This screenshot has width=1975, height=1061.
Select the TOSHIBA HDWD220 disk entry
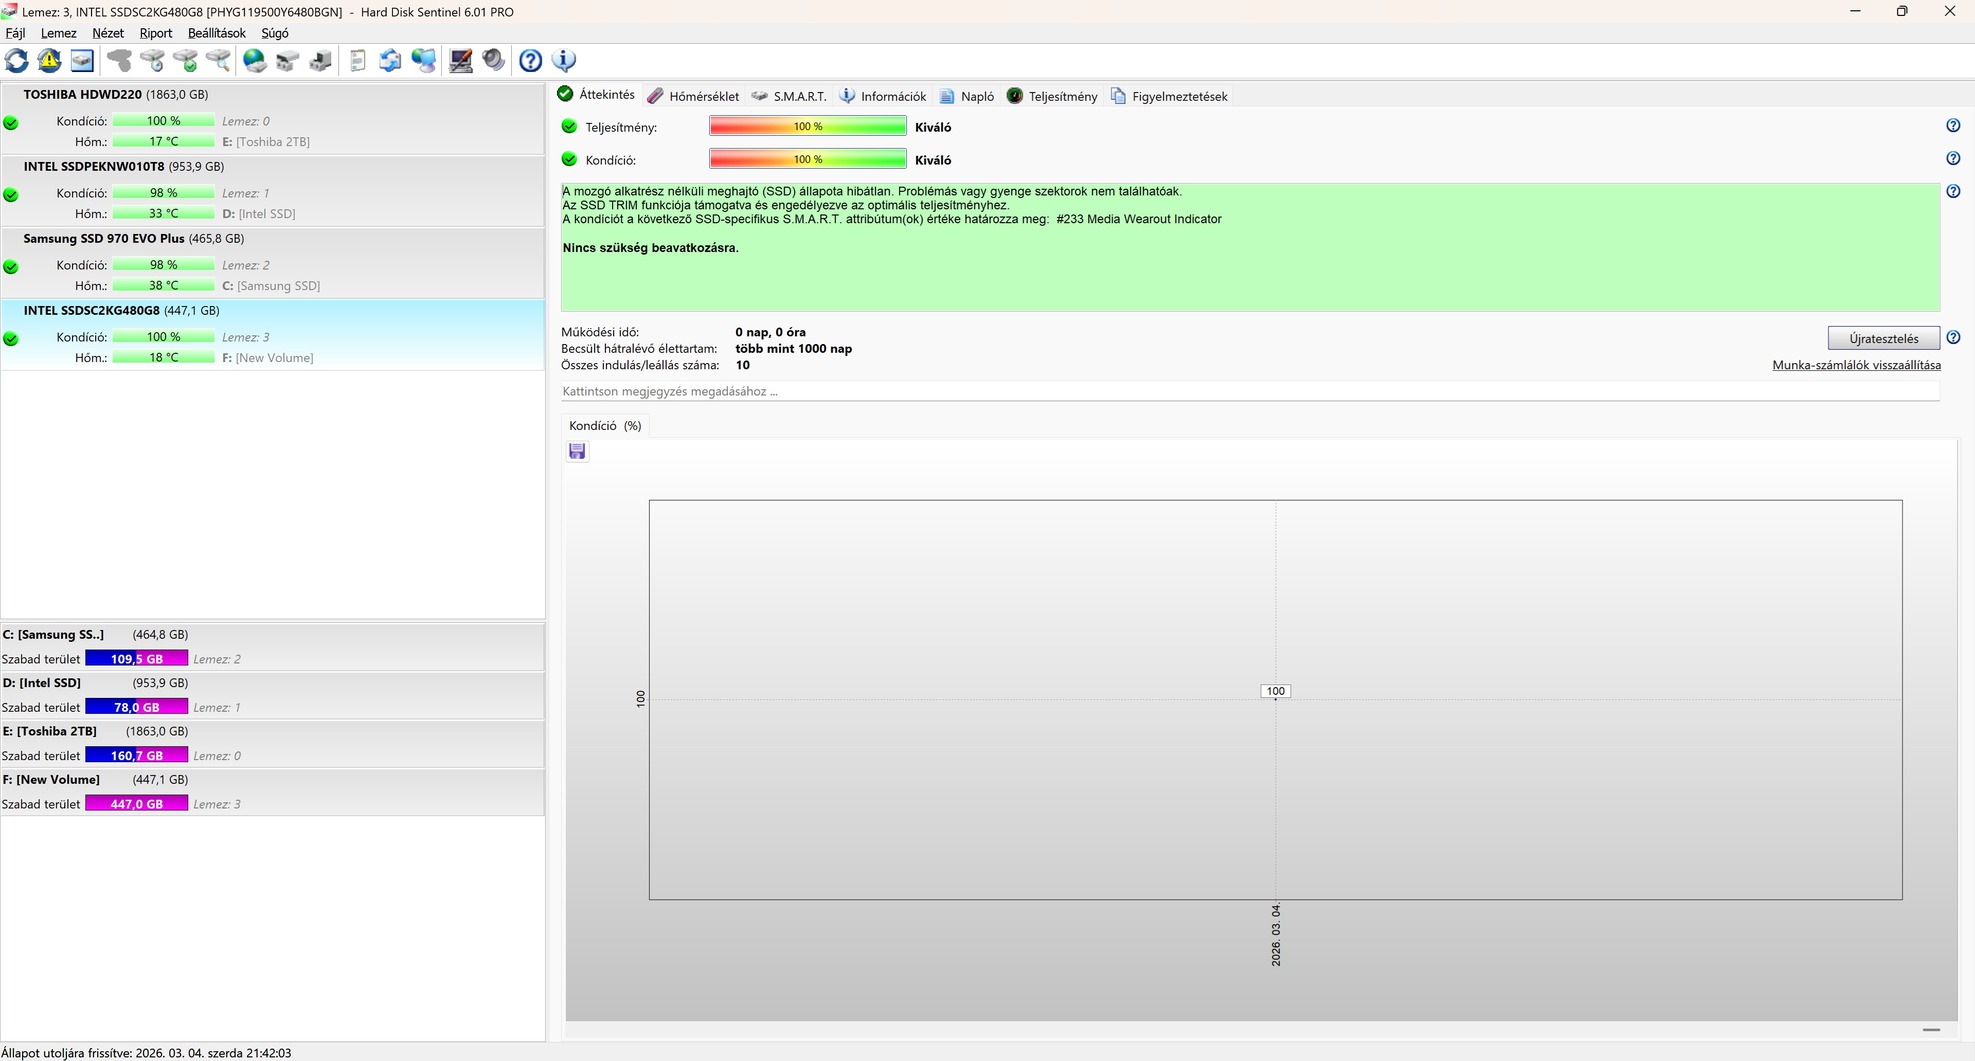[x=273, y=118]
